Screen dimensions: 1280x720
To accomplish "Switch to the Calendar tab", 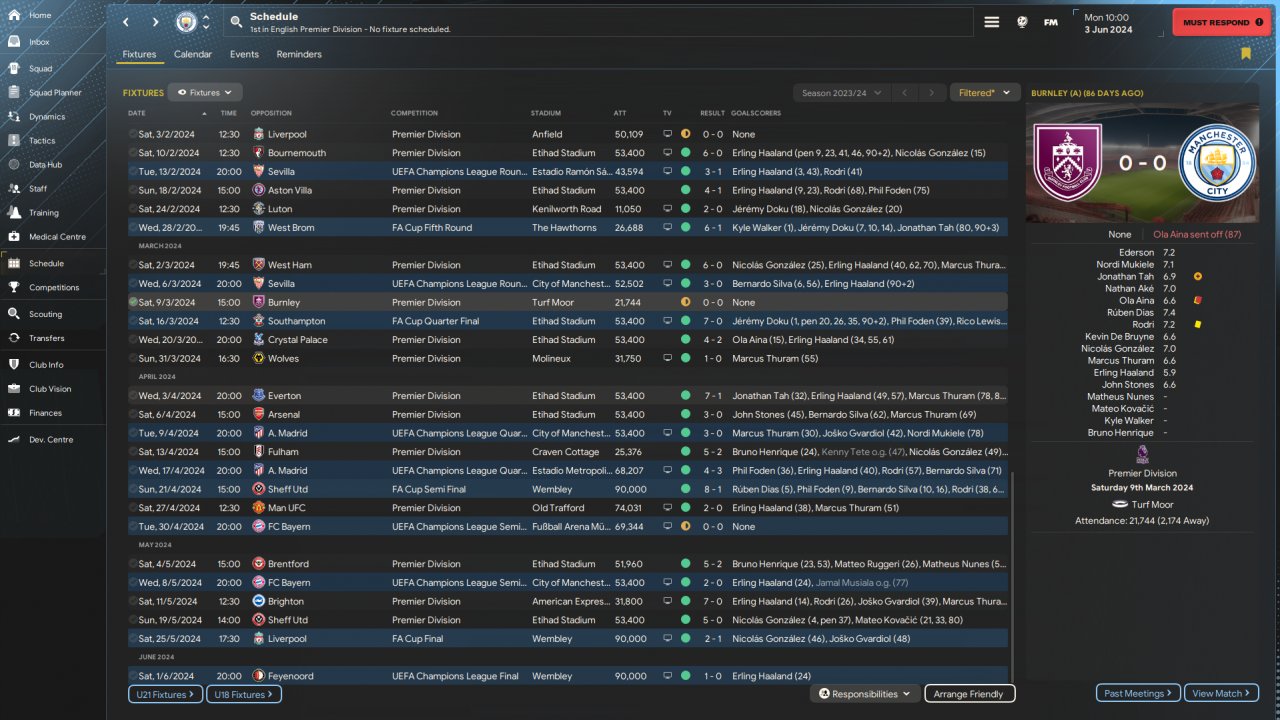I will pyautogui.click(x=193, y=54).
